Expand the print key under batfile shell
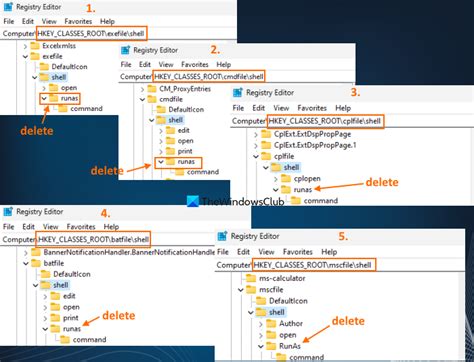 (45, 318)
